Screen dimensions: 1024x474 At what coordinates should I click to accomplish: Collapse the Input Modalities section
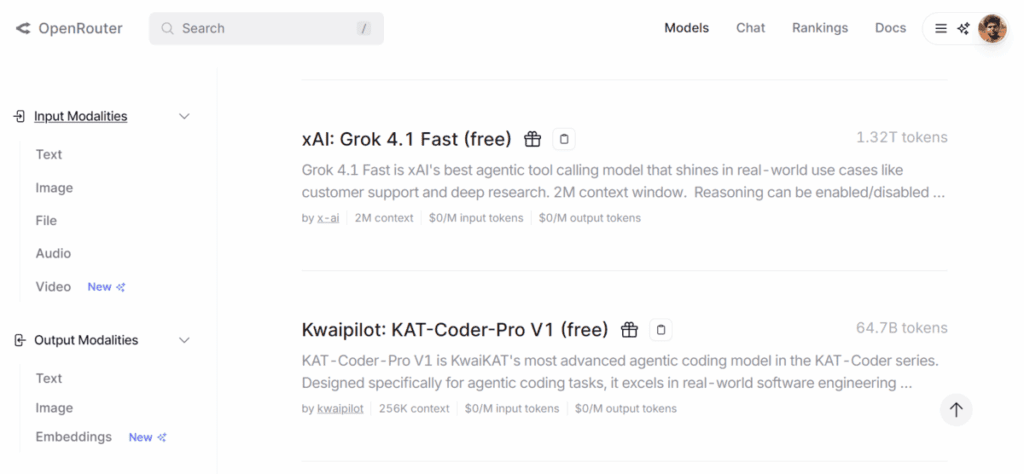click(184, 116)
